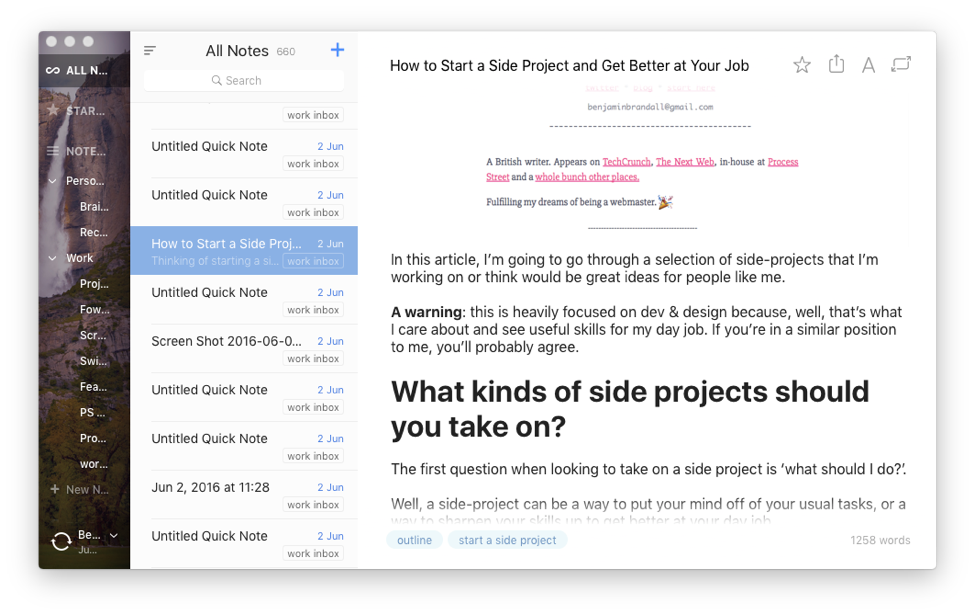Follow the TechCrunch link
The width and height of the screenshot is (975, 615).
coord(626,162)
